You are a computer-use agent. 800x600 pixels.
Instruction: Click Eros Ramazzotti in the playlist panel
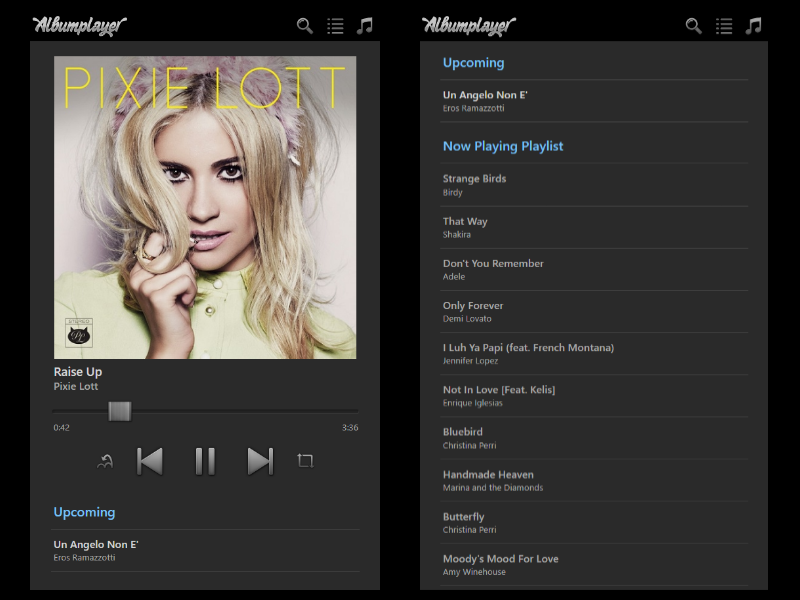coord(473,108)
